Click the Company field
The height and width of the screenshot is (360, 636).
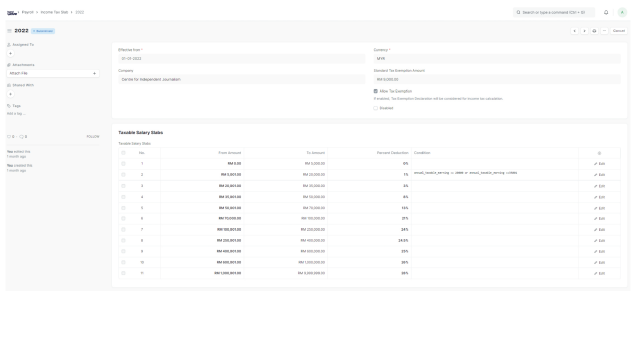click(242, 79)
